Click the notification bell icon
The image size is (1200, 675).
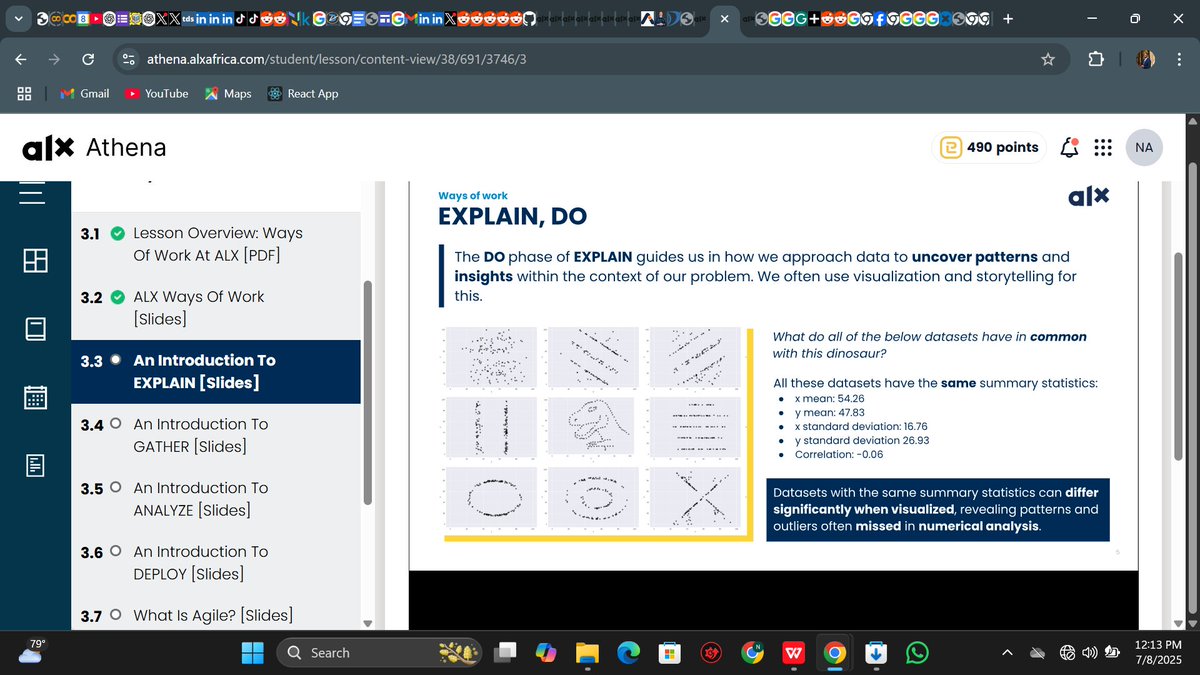(x=1070, y=148)
